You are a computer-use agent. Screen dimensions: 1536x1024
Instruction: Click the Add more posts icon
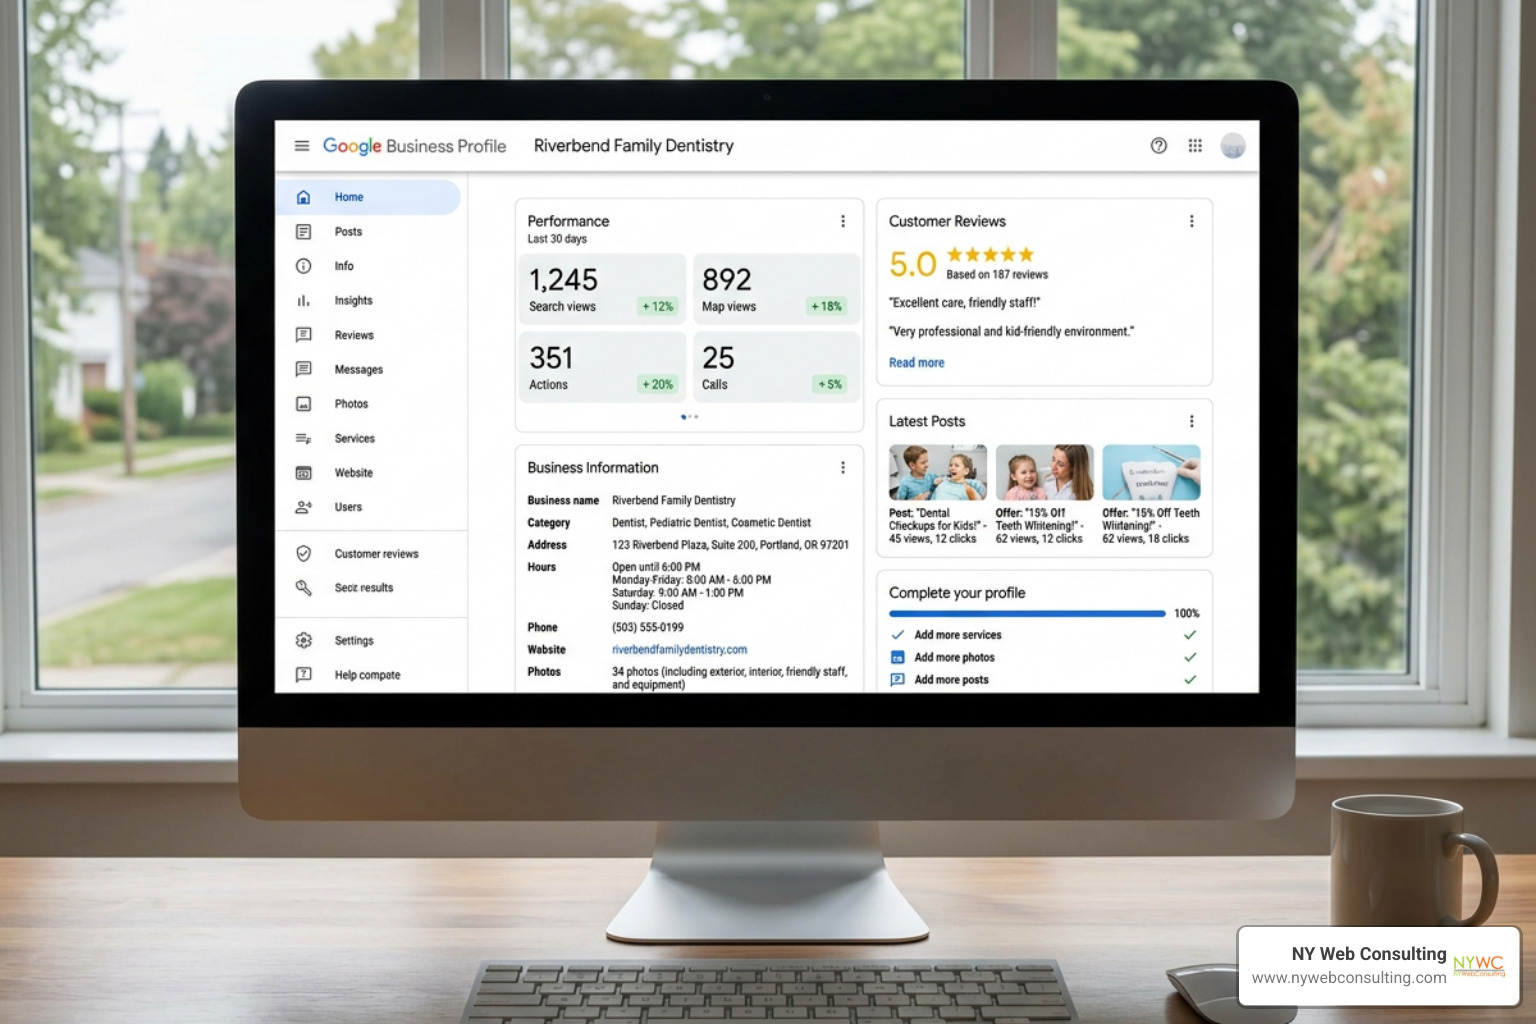click(897, 680)
